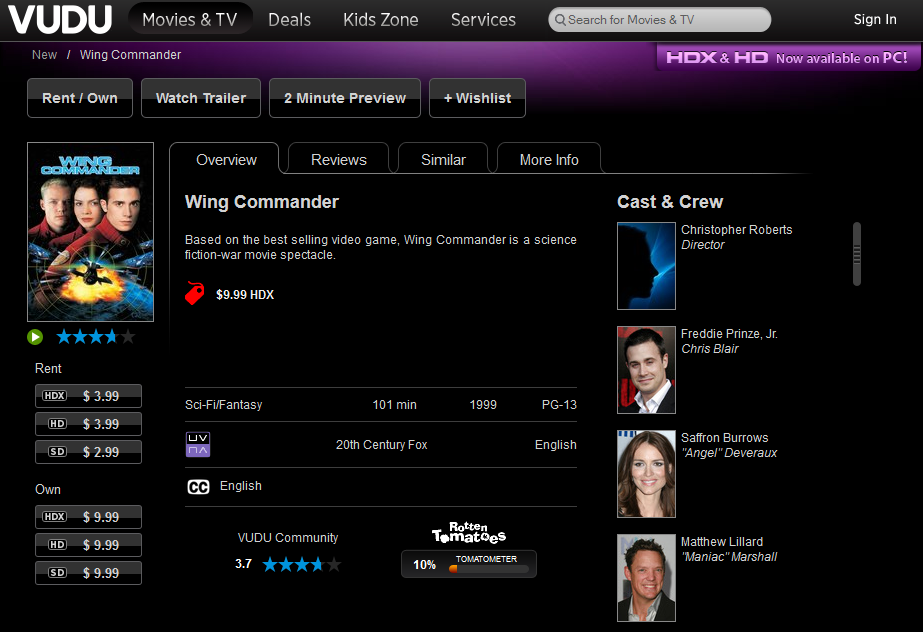This screenshot has height=632, width=923.
Task: Open Freddie Prinze, Jr. cast photo
Action: click(x=646, y=370)
